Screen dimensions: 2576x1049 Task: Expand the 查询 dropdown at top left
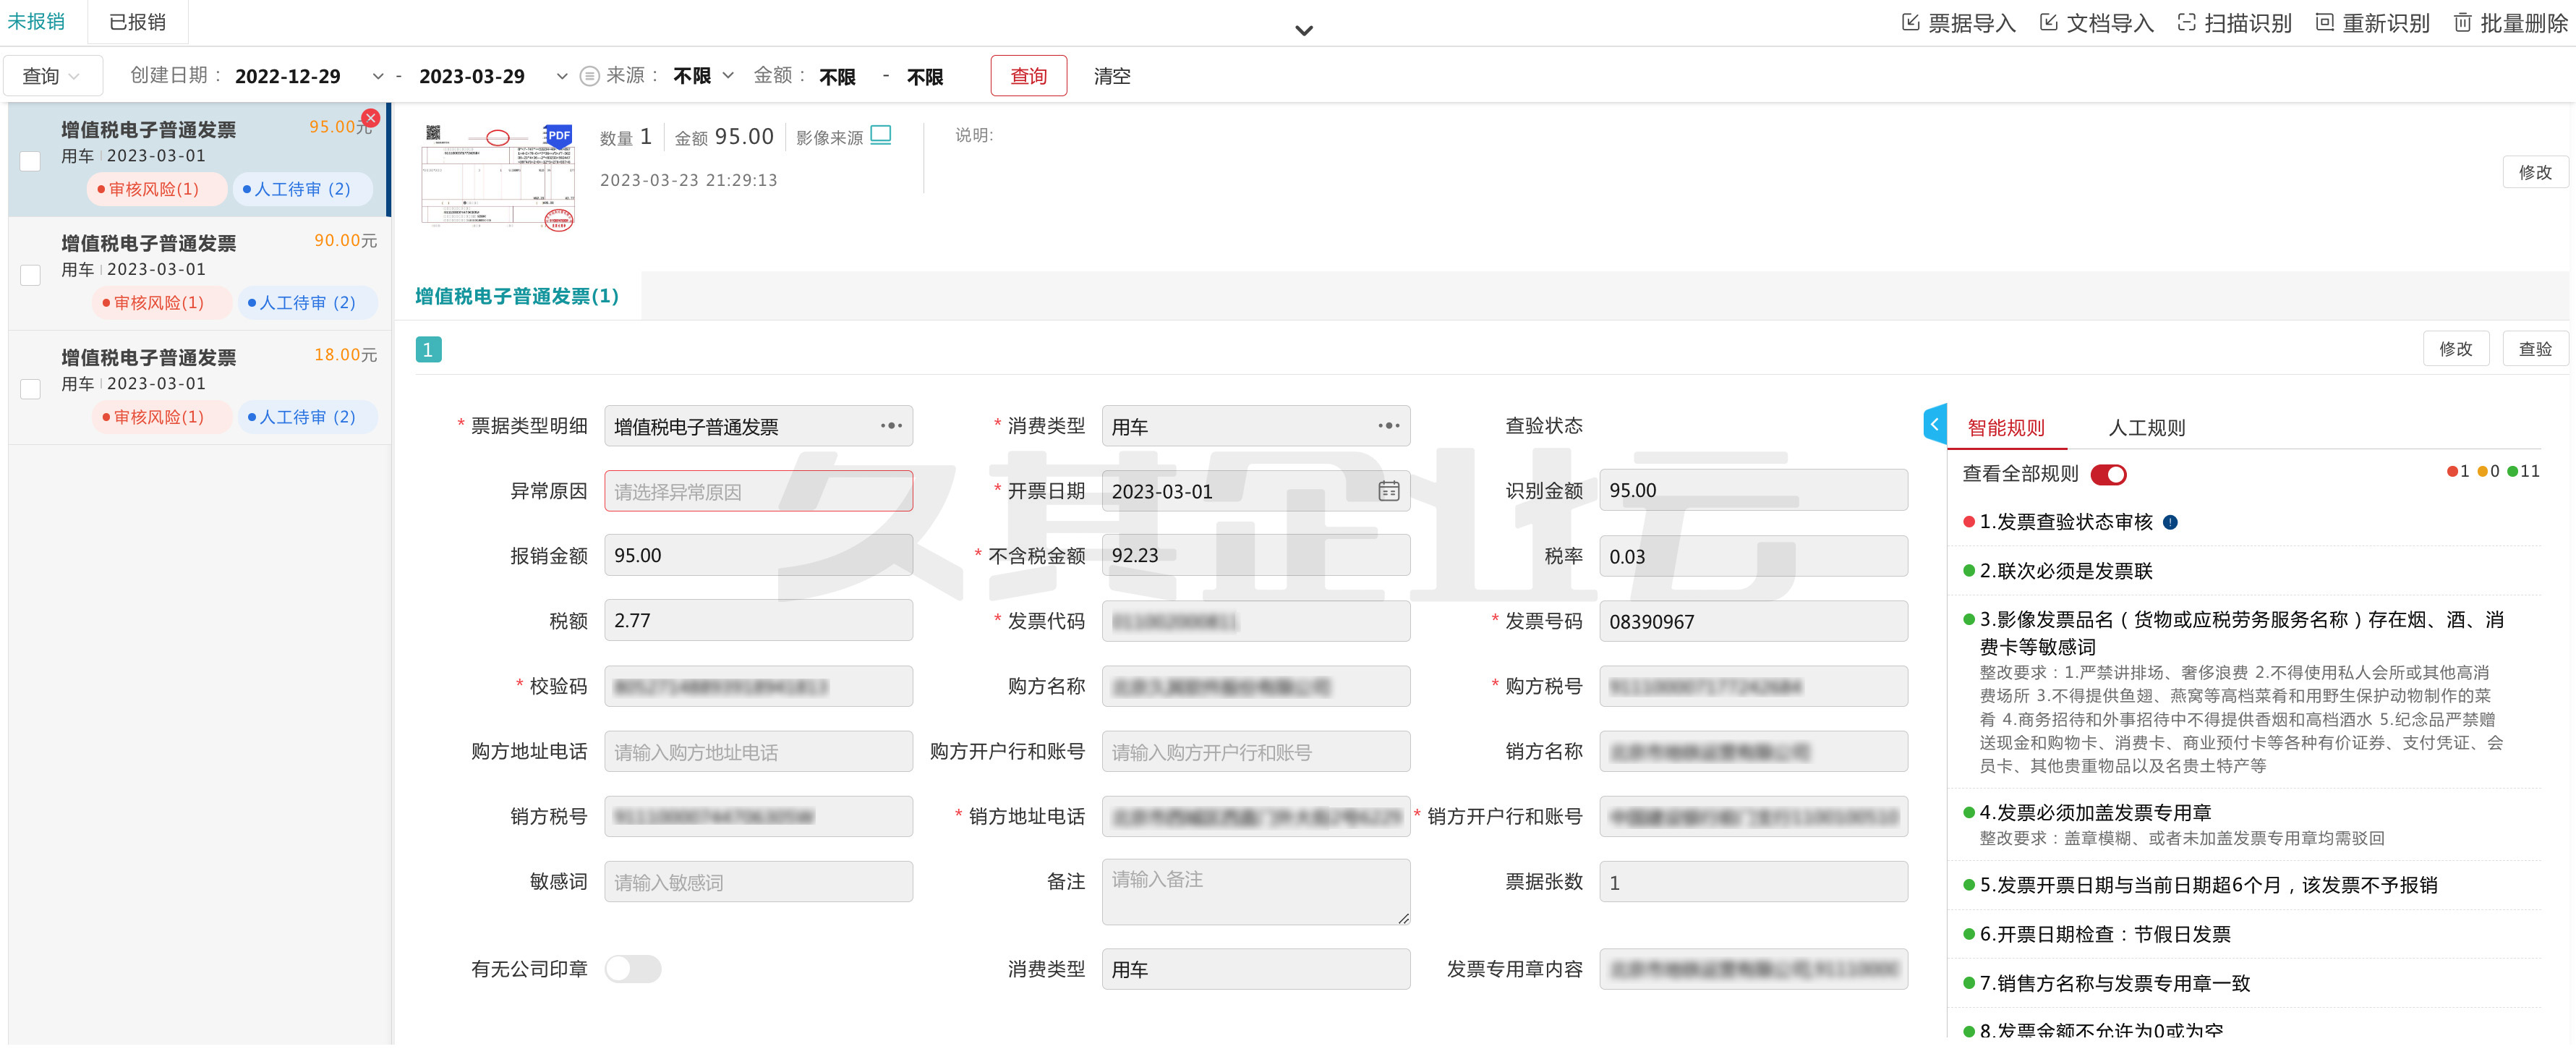[52, 76]
